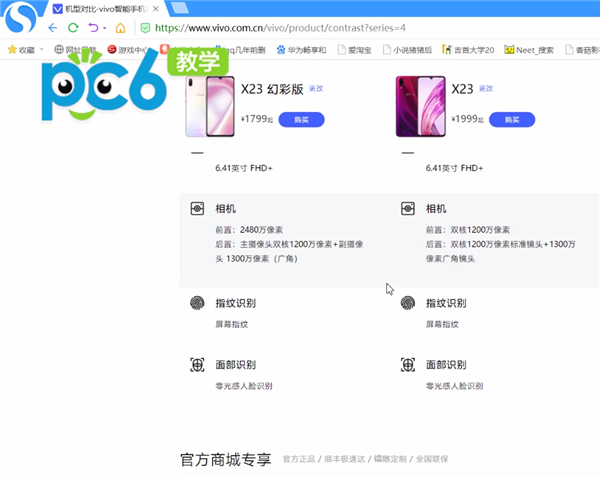Open the Neet_搜索 bookmark
Image resolution: width=600 pixels, height=482 pixels.
pyautogui.click(x=529, y=50)
